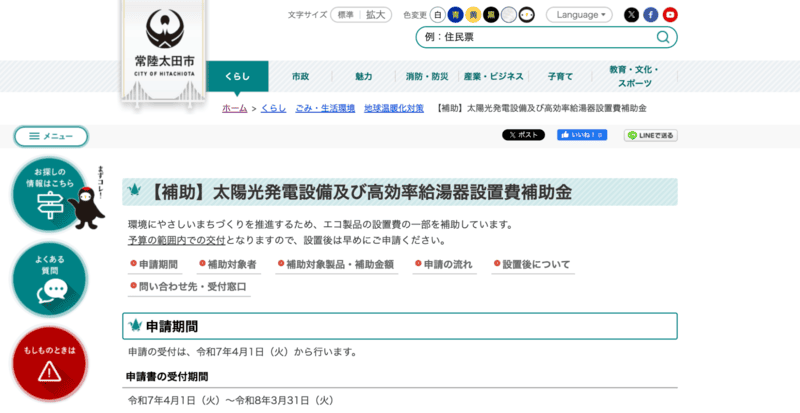Jump to 補助対象者 anchor link
Viewport: 800px width, 413px height.
point(228,264)
